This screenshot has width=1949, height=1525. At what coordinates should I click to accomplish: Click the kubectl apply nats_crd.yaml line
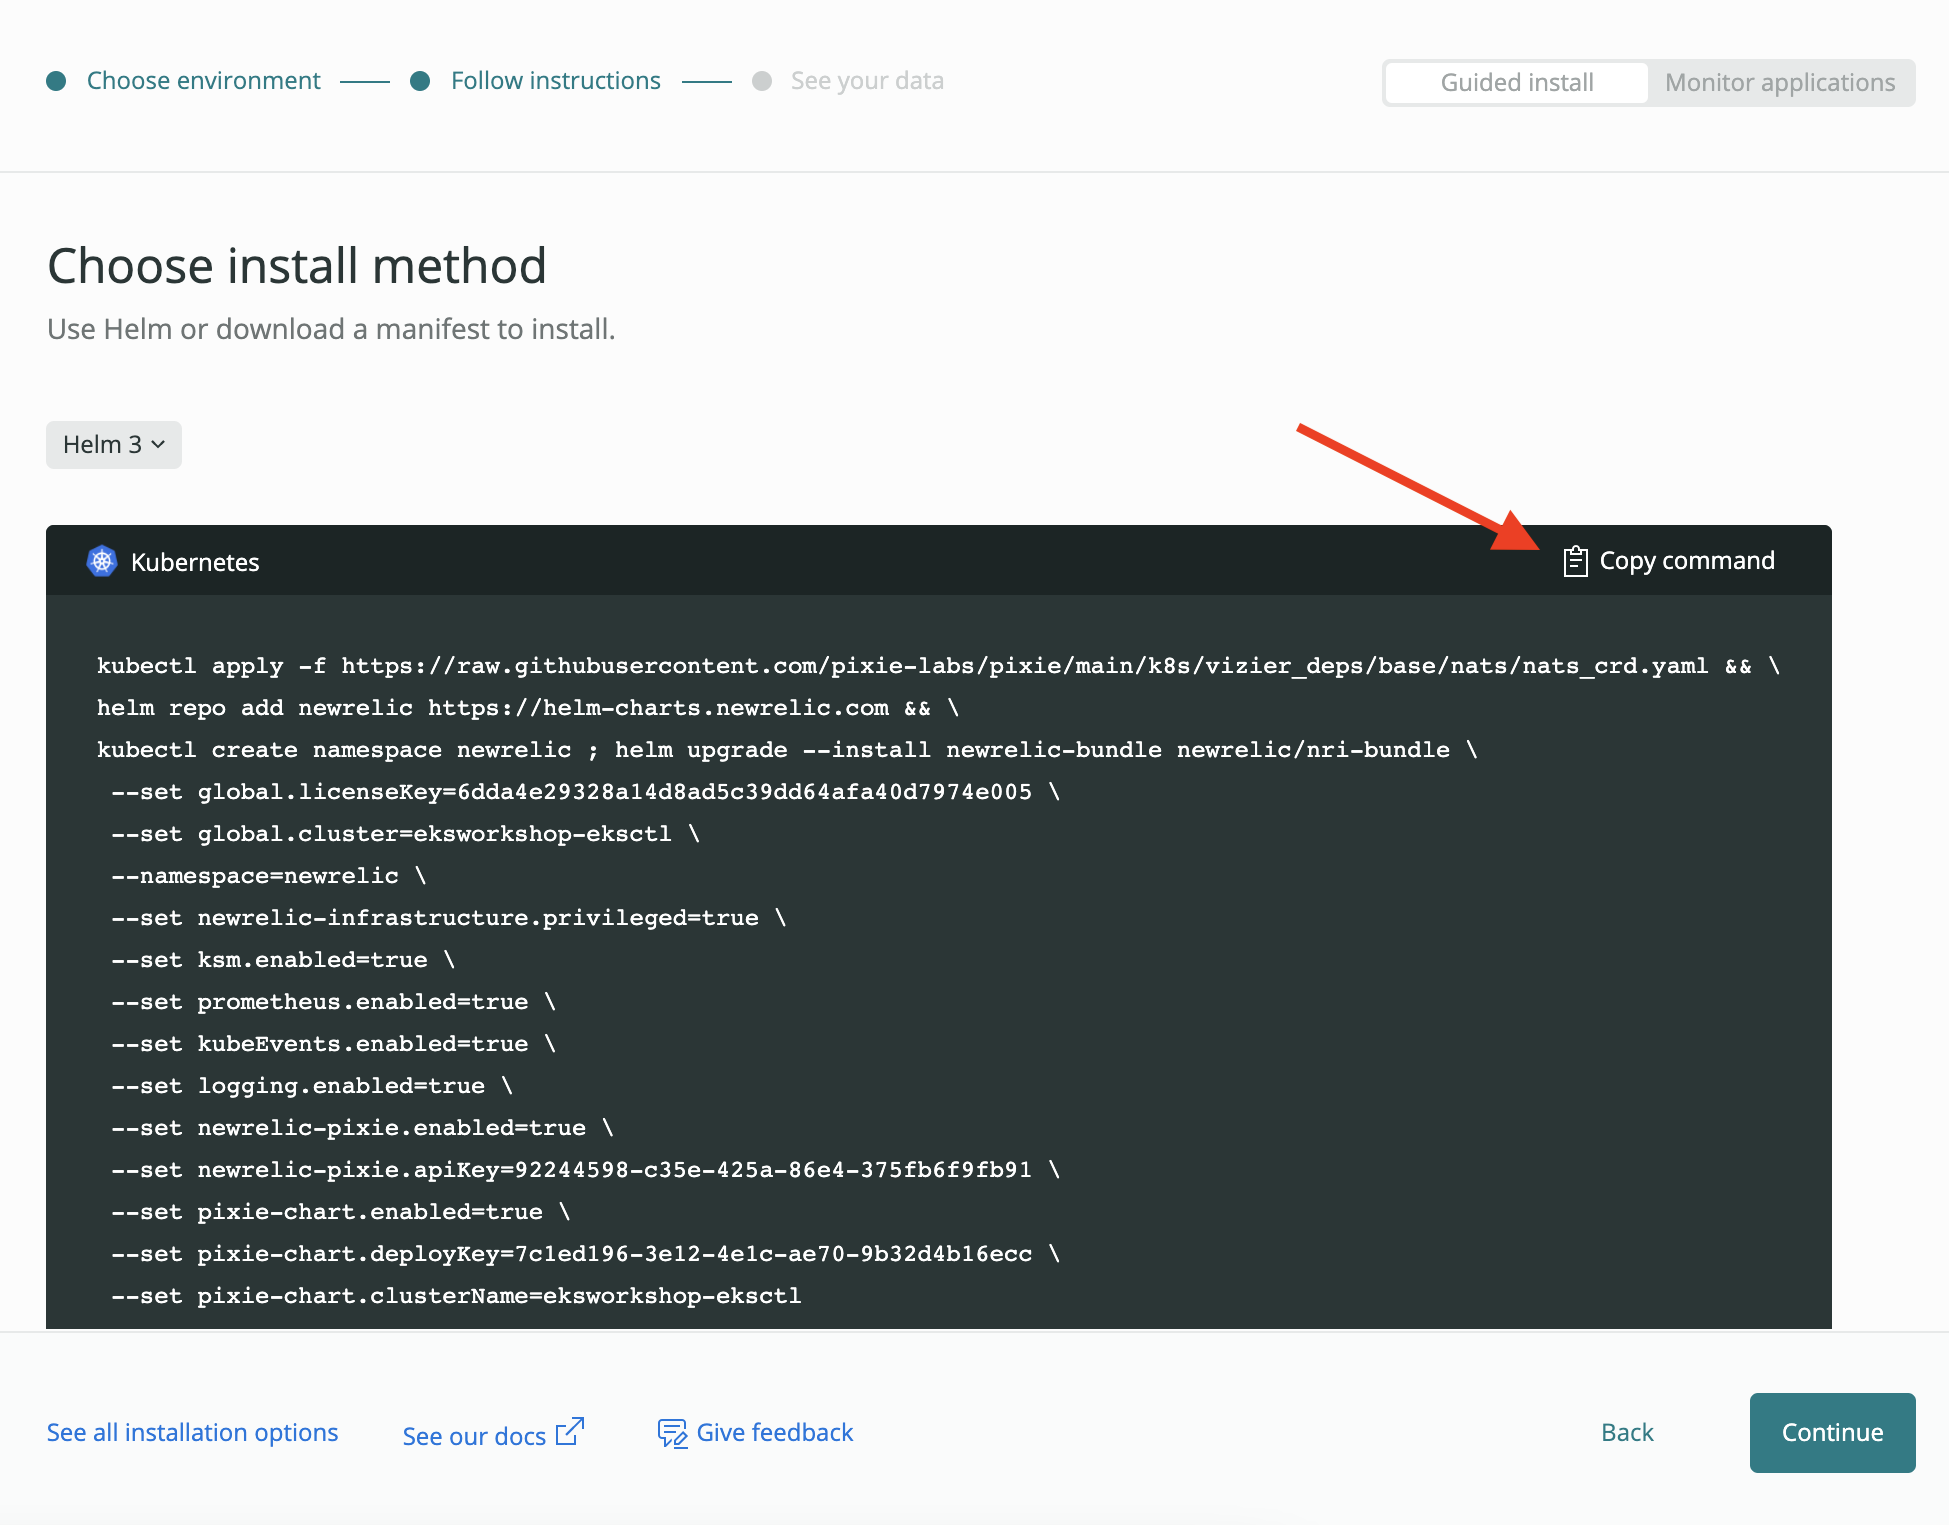pos(938,666)
